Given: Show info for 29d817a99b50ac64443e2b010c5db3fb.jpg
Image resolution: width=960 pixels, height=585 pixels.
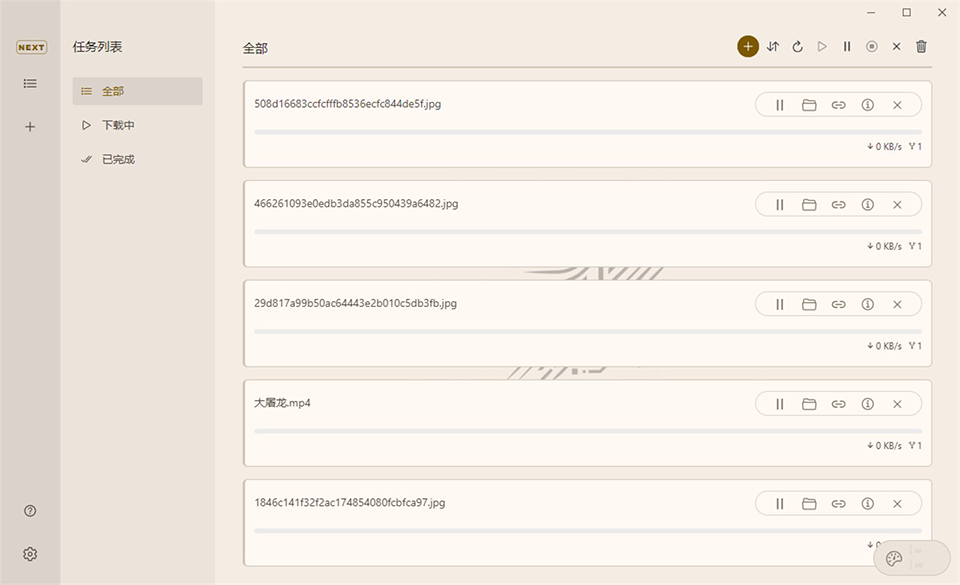Looking at the screenshot, I should tap(868, 304).
